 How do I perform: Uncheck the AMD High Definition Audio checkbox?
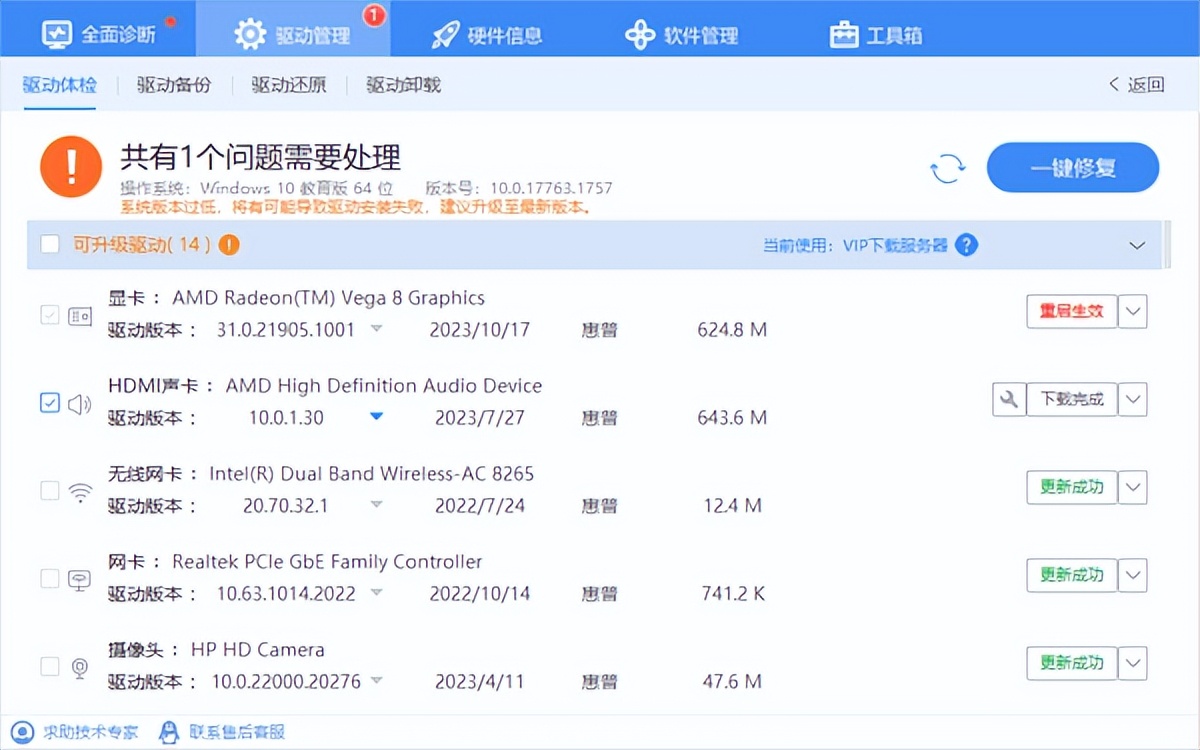coord(49,402)
